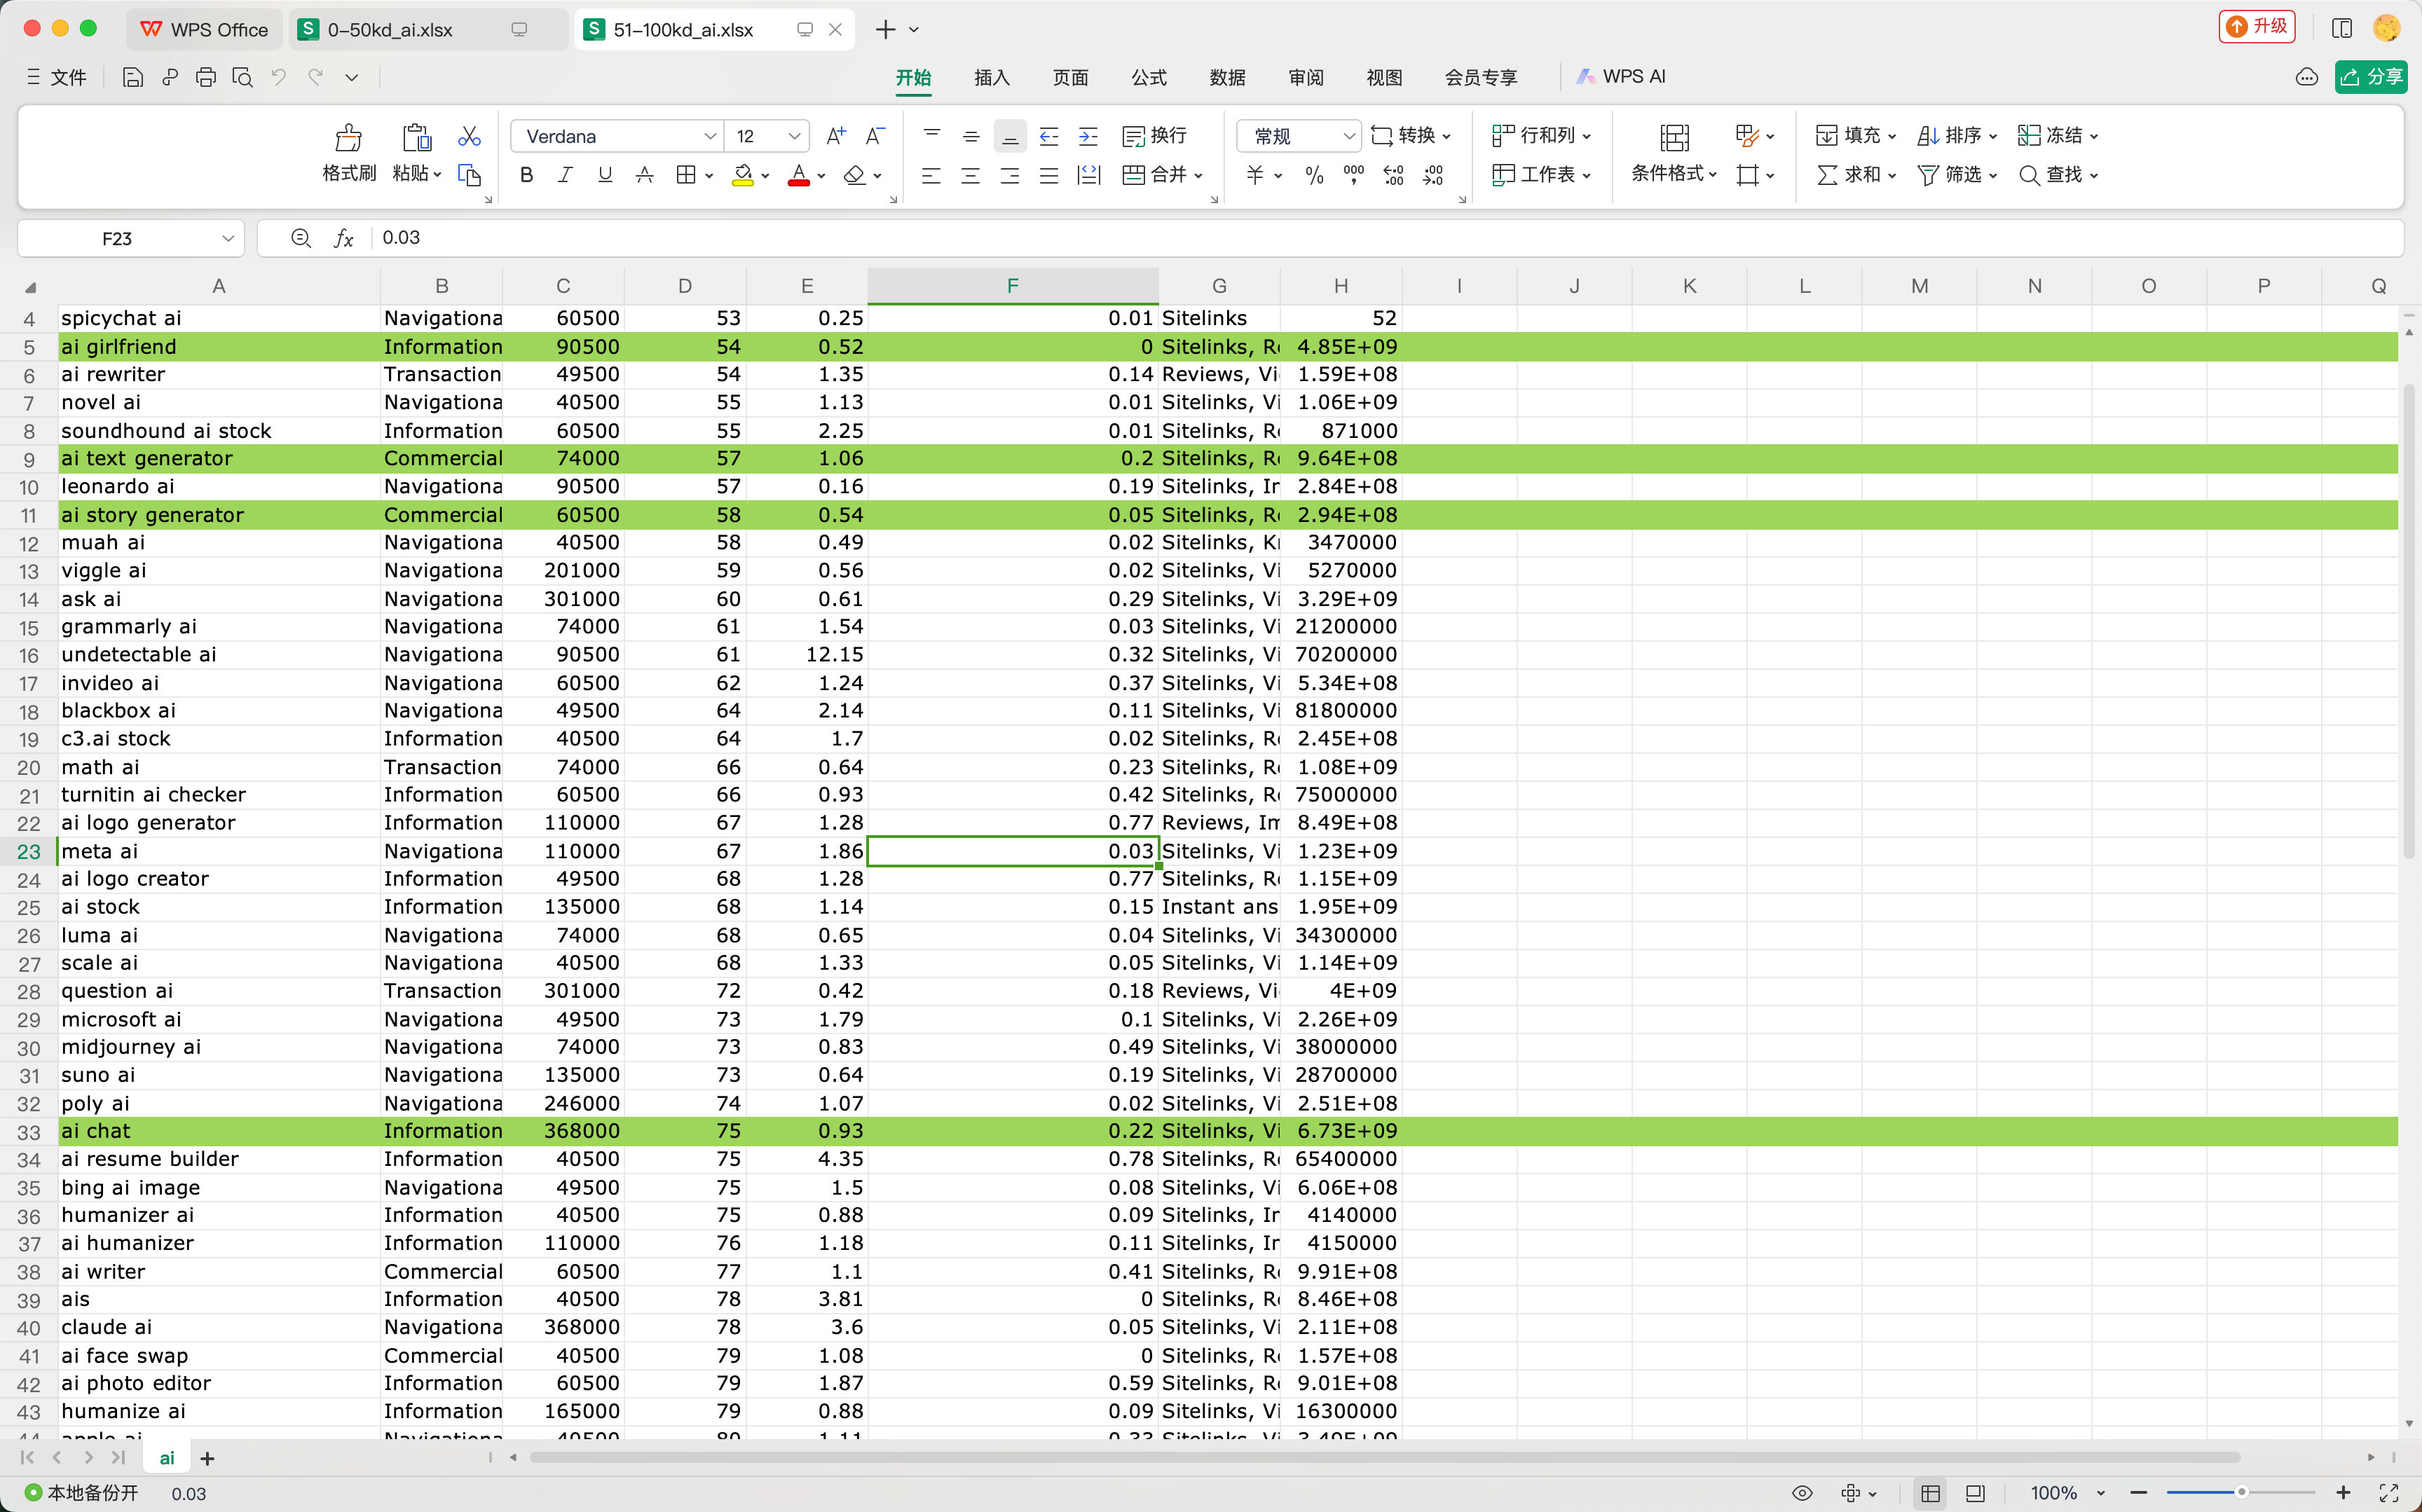Increase font size with A+ icon
The width and height of the screenshot is (2422, 1512).
(x=836, y=136)
